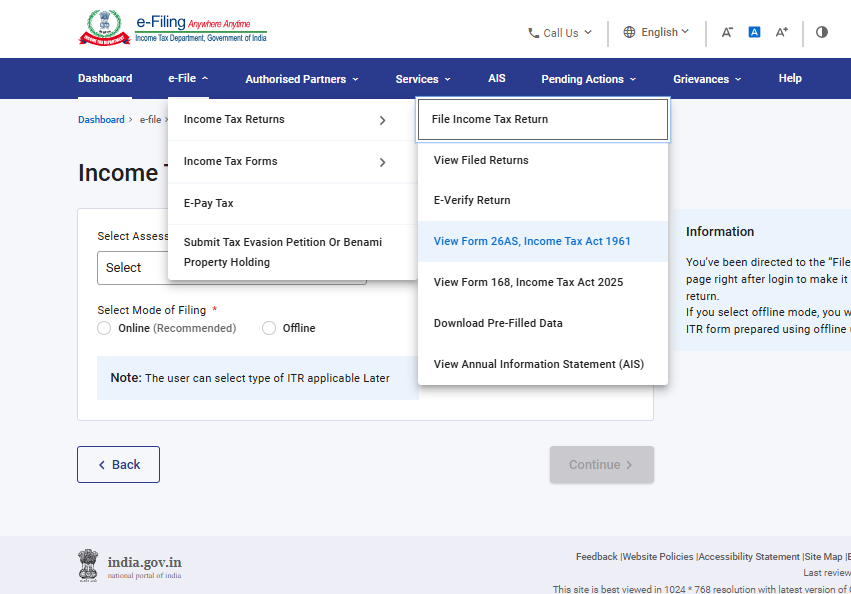Expand the Services menu

pos(423,79)
